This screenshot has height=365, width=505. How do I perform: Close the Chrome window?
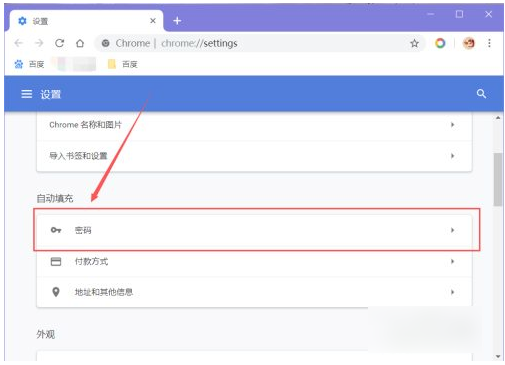point(488,14)
